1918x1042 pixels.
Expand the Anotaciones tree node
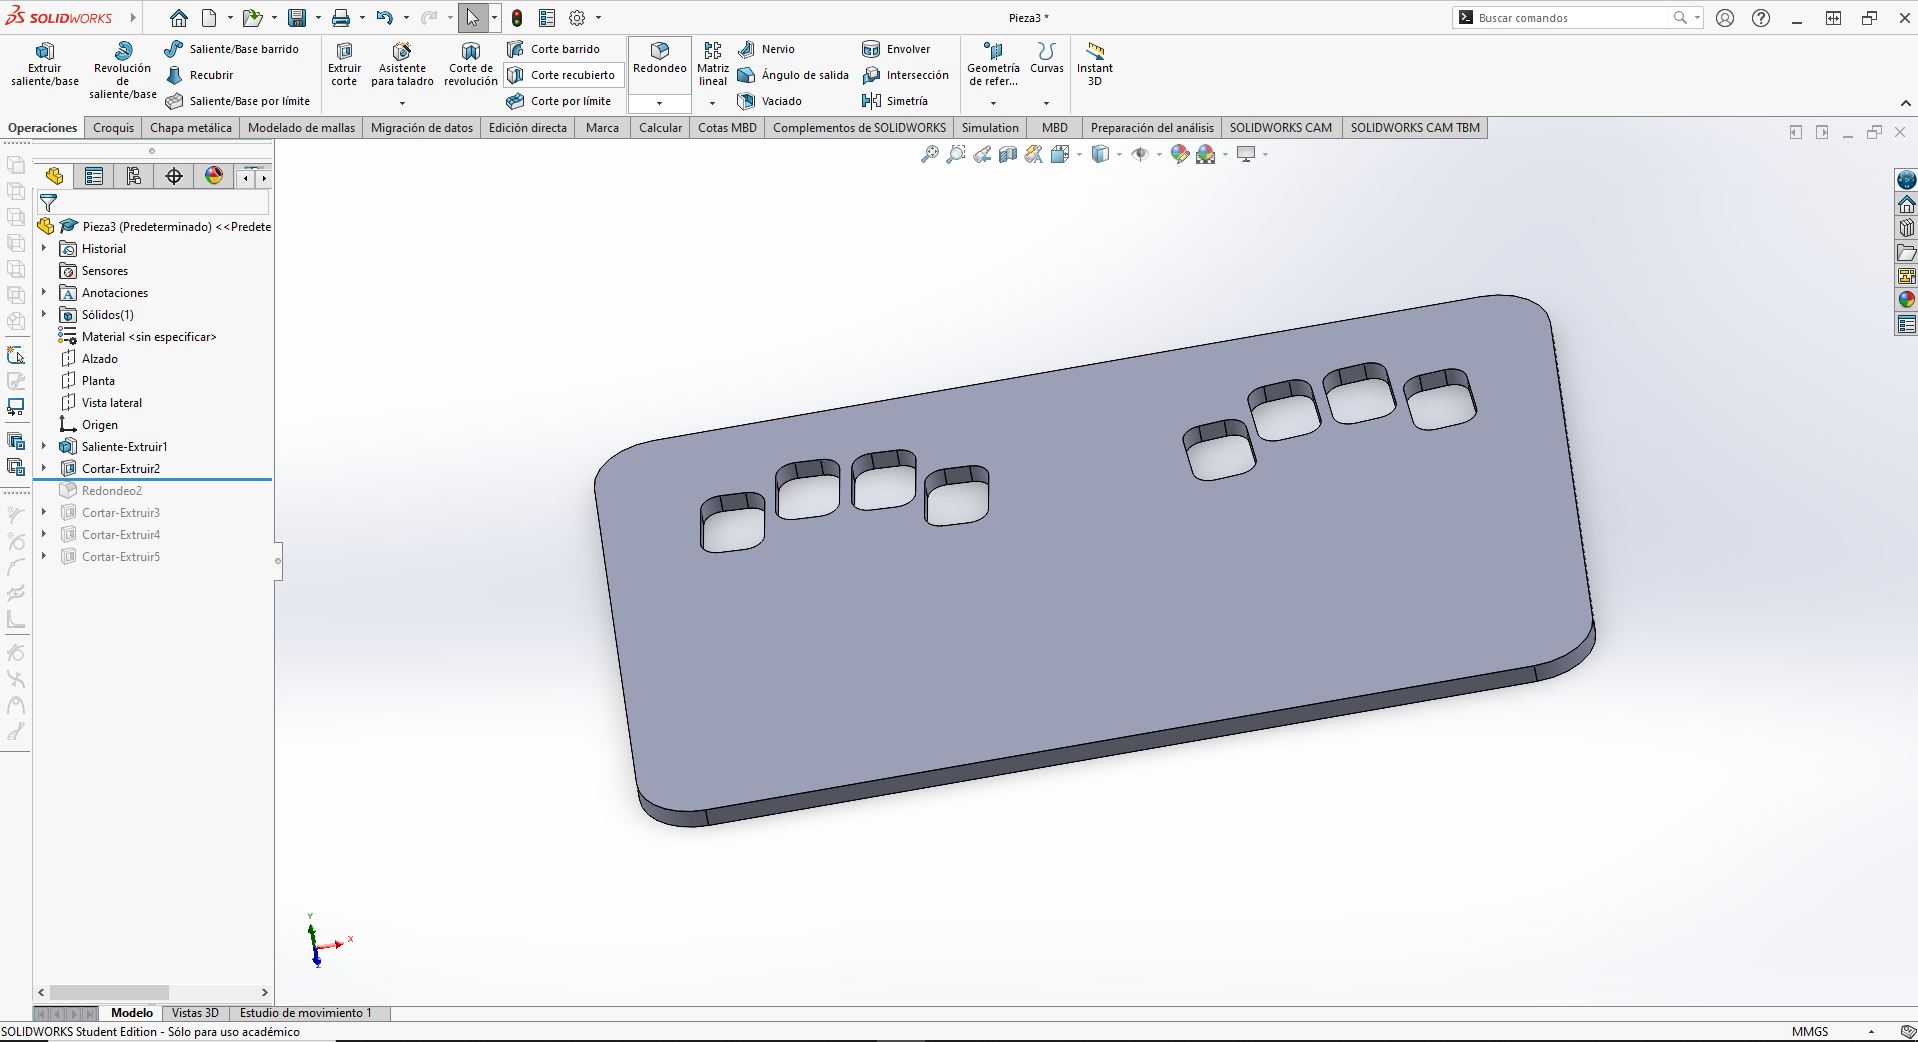[43, 292]
